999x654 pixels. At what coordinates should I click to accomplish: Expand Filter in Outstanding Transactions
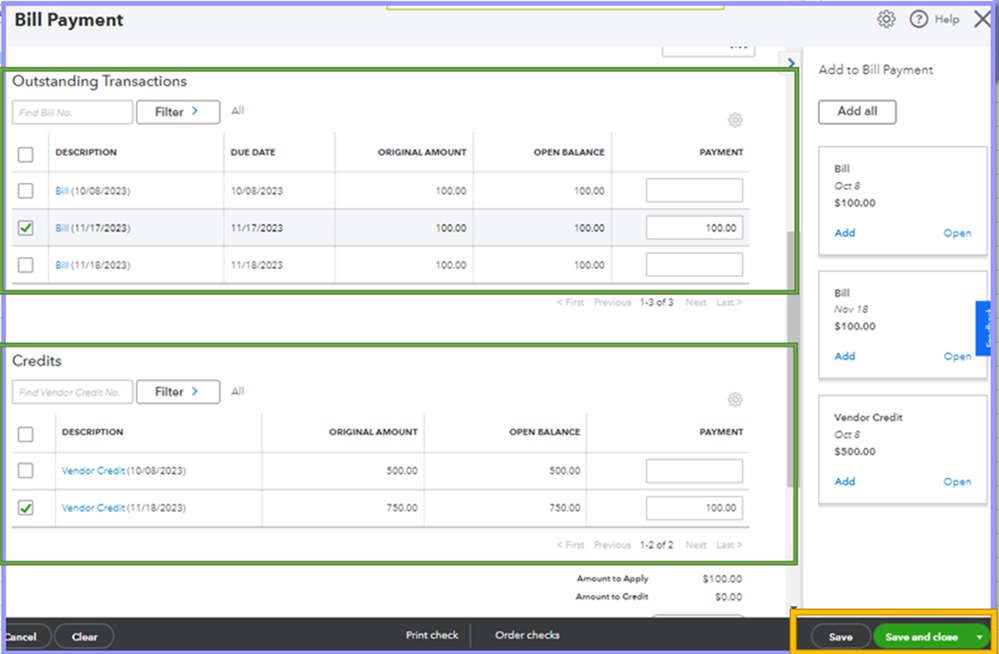pyautogui.click(x=178, y=112)
